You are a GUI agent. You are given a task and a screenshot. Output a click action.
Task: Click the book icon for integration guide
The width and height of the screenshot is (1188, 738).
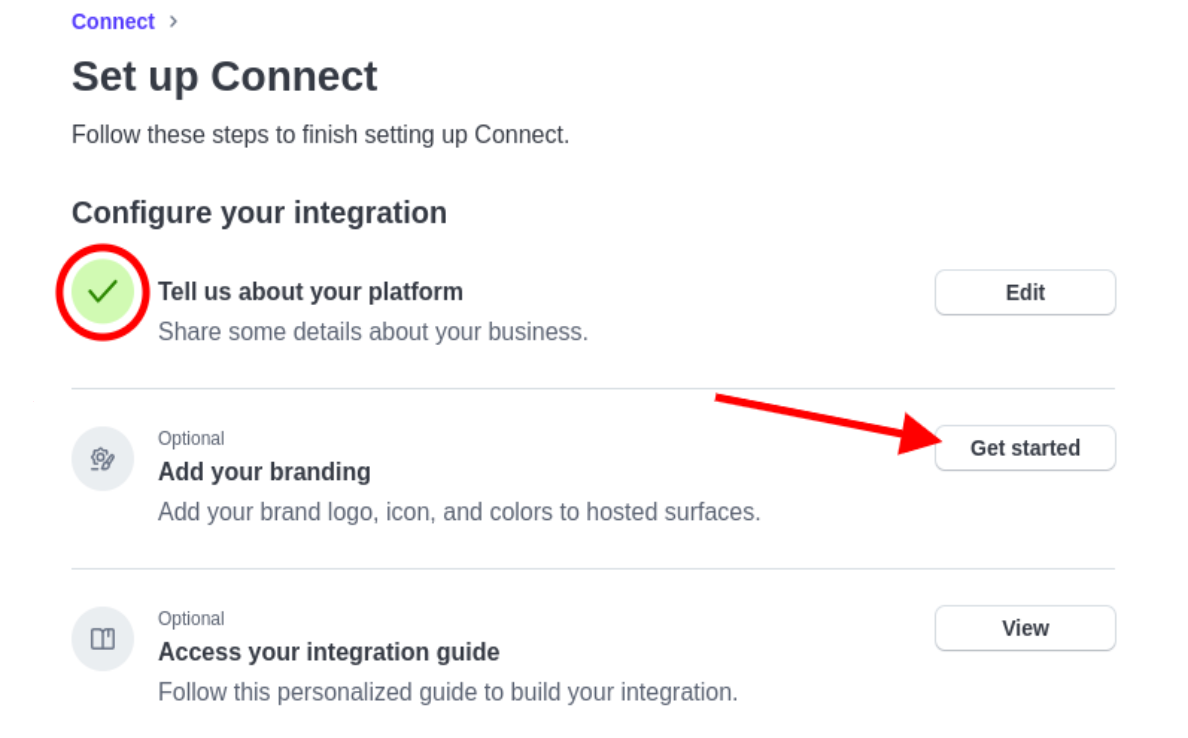(x=102, y=639)
